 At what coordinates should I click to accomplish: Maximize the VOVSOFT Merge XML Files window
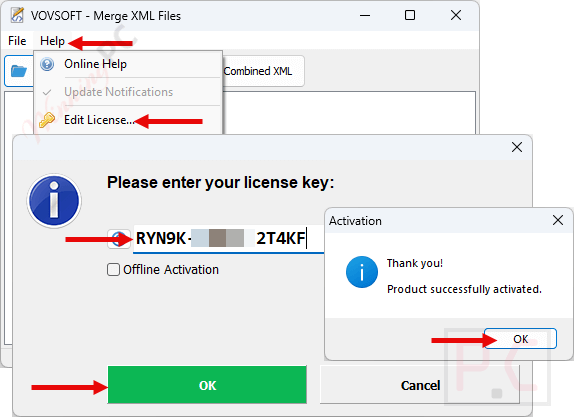tap(410, 15)
